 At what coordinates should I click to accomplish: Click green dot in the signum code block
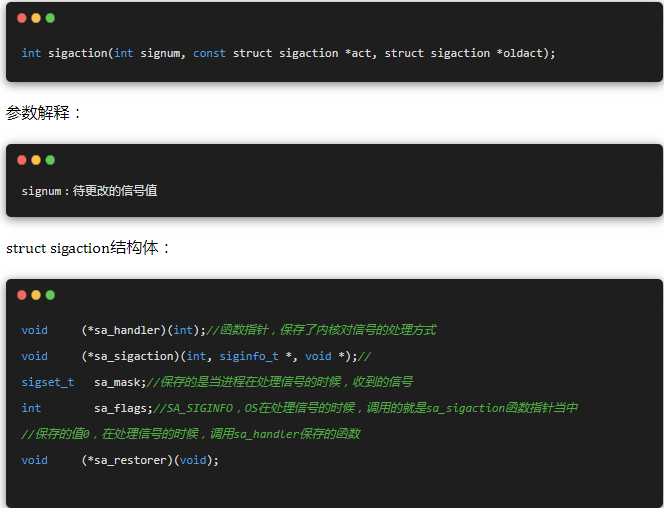tap(50, 160)
